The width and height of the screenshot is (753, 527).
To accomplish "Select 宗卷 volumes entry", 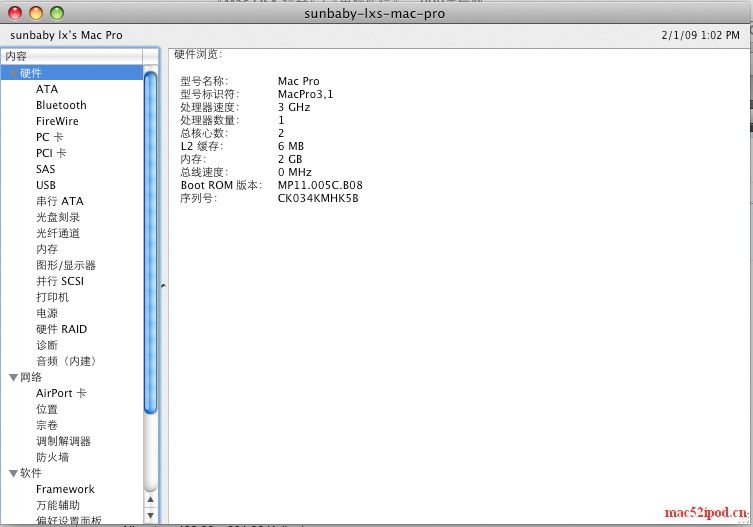I will pos(47,425).
